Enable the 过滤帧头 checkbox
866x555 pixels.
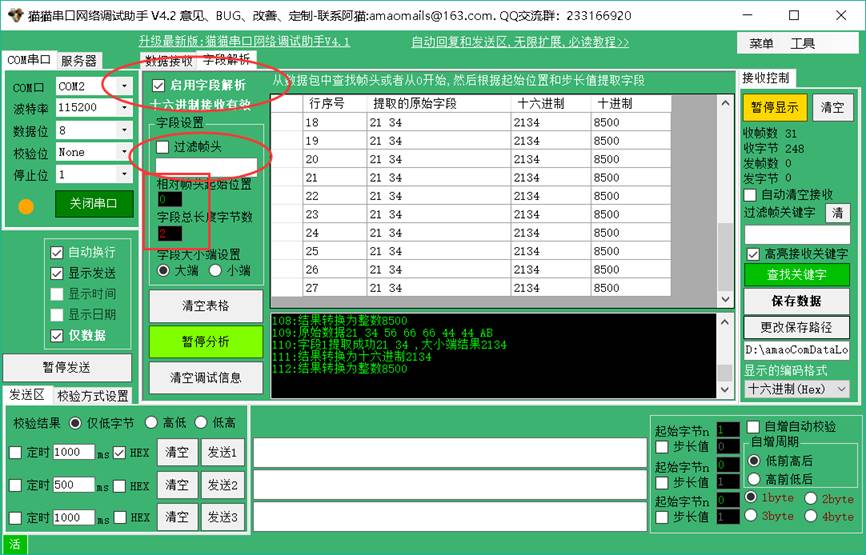tap(163, 147)
